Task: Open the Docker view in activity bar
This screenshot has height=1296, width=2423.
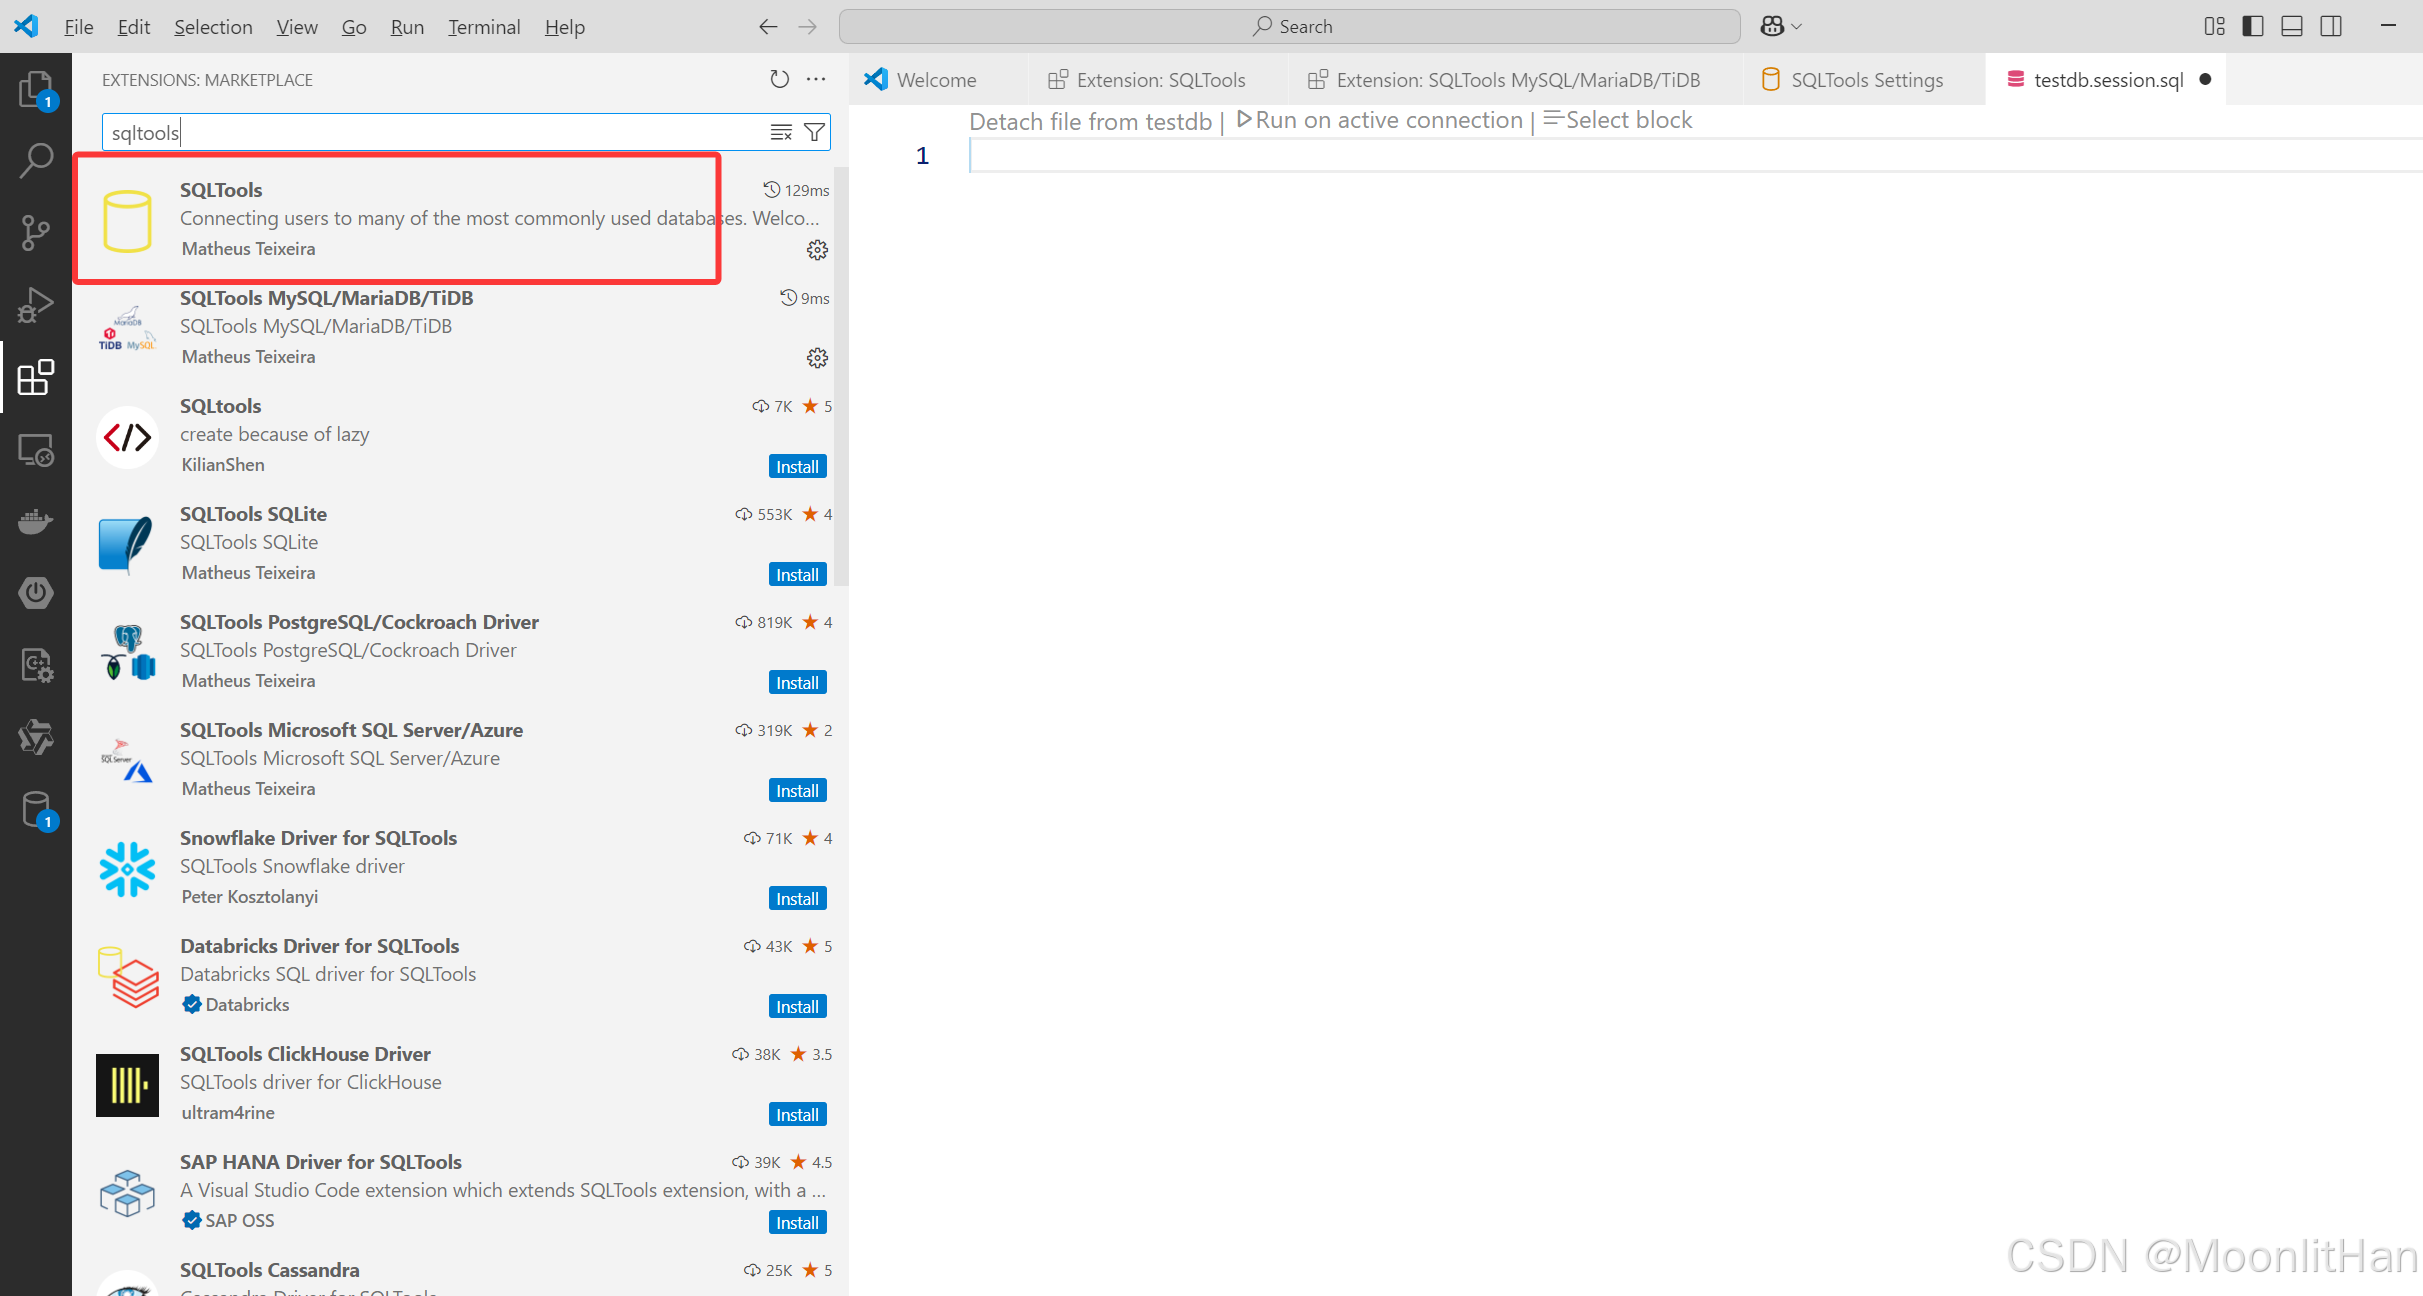Action: (36, 521)
